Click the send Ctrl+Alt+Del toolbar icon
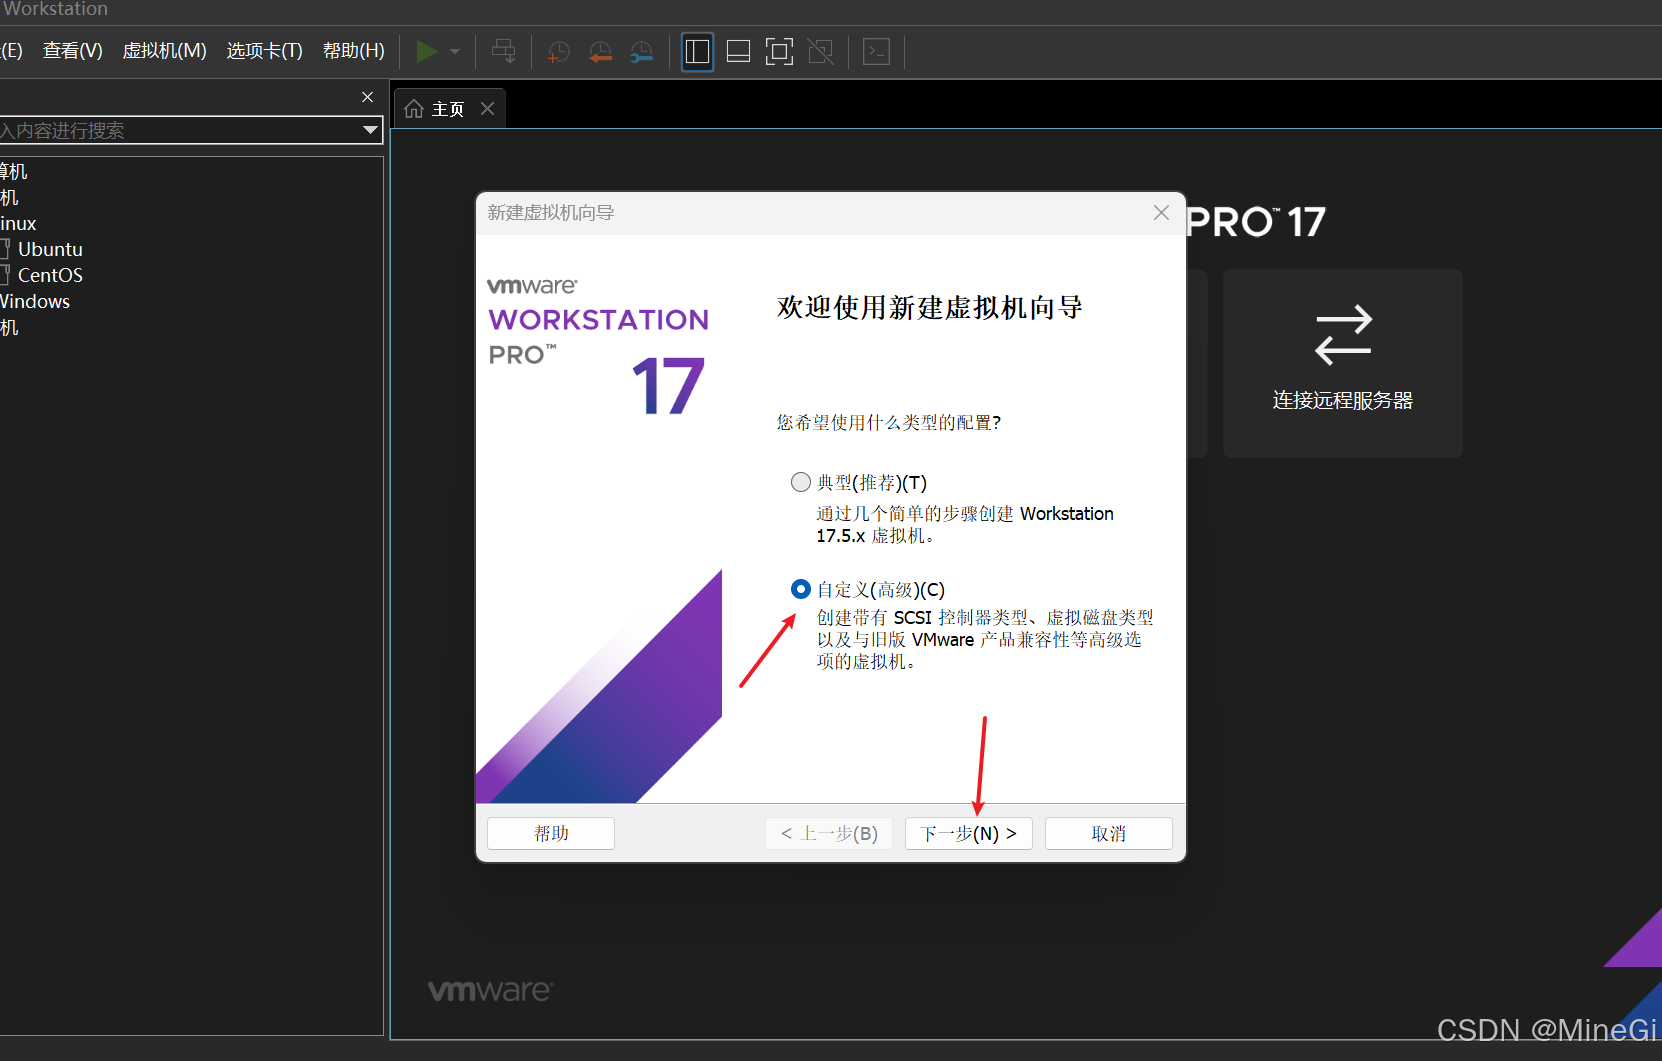This screenshot has height=1061, width=1662. (x=504, y=51)
